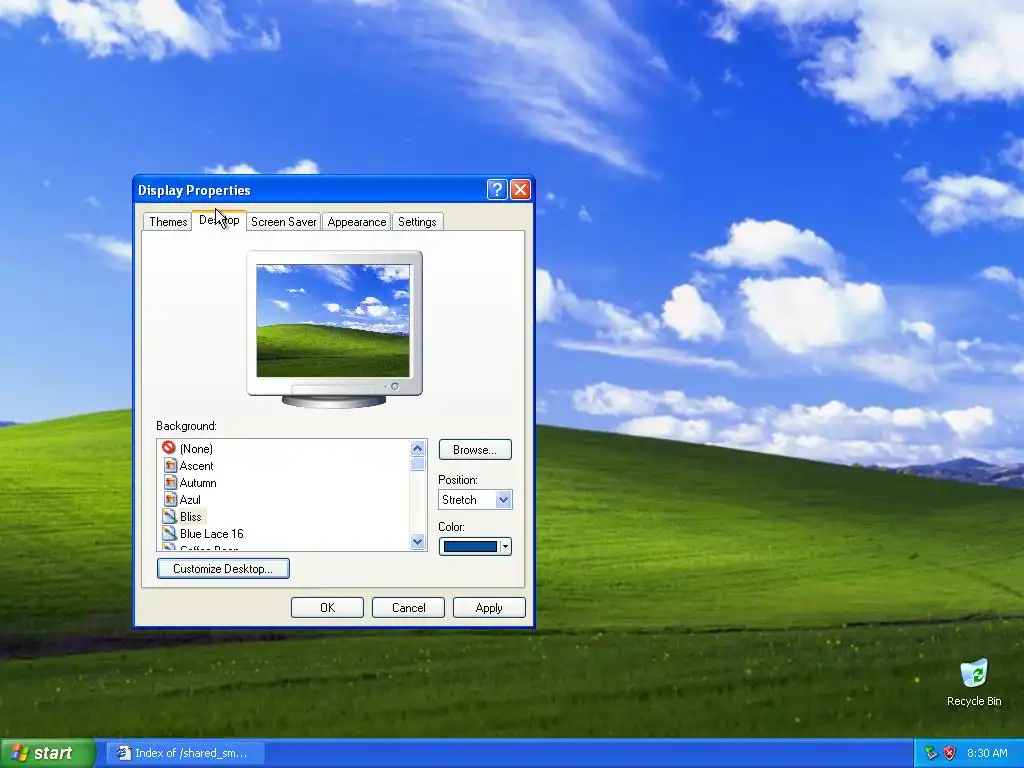Image resolution: width=1024 pixels, height=768 pixels.
Task: Expand the Color dropdown arrow
Action: (x=505, y=547)
